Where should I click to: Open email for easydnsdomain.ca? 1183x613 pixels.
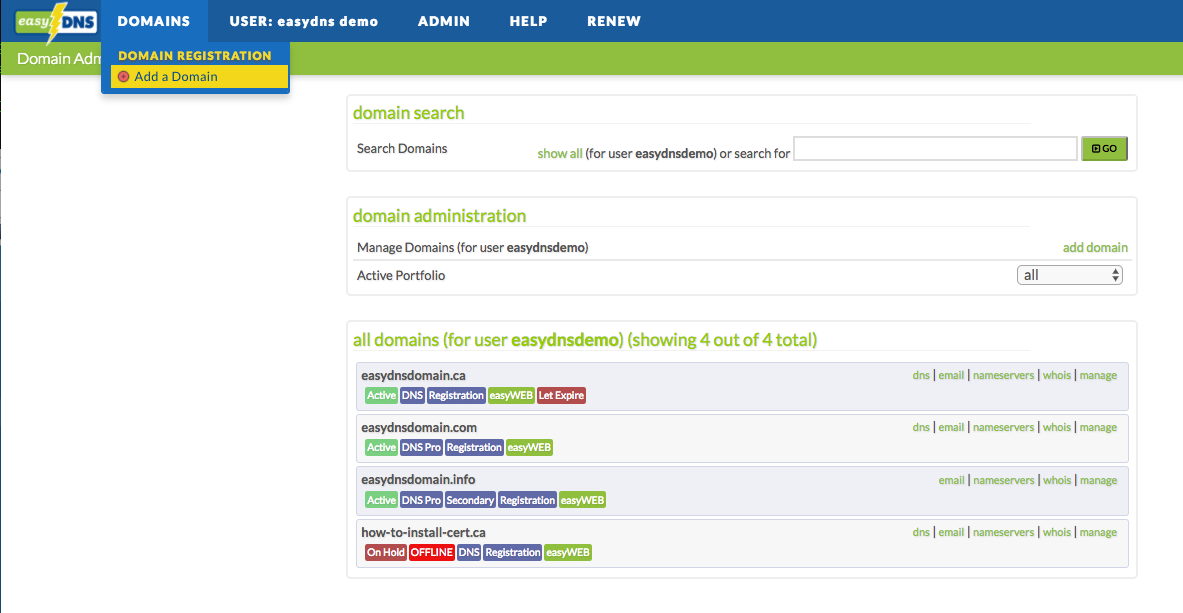coord(951,375)
